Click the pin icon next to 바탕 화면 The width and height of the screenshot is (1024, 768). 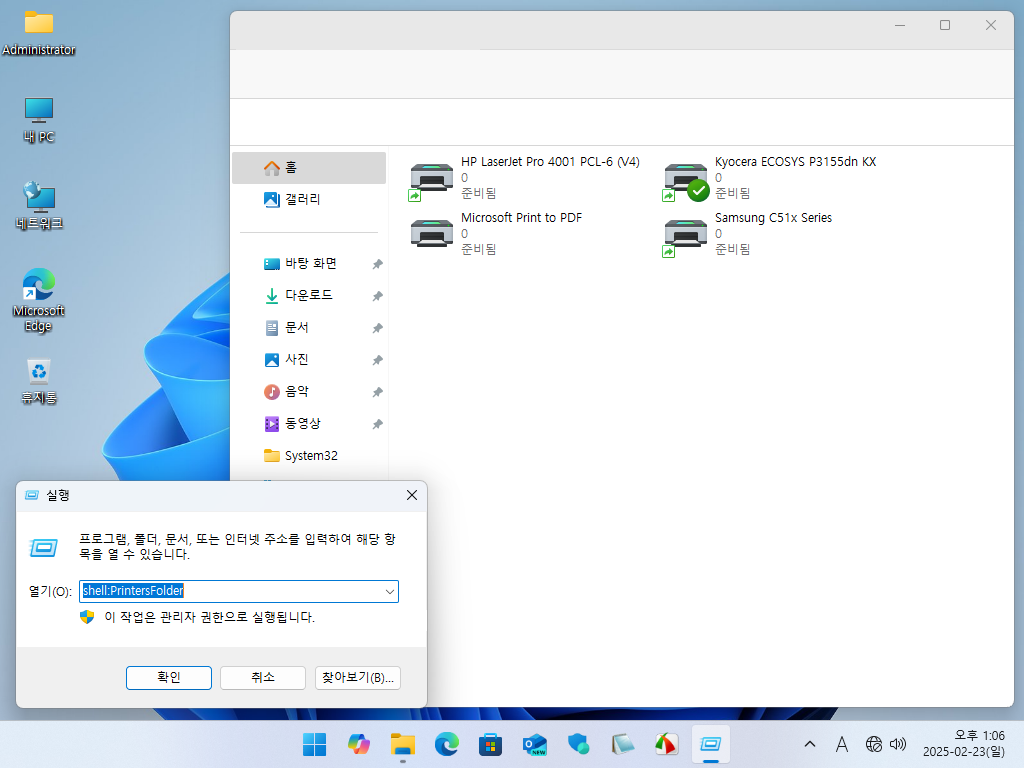pyautogui.click(x=377, y=264)
